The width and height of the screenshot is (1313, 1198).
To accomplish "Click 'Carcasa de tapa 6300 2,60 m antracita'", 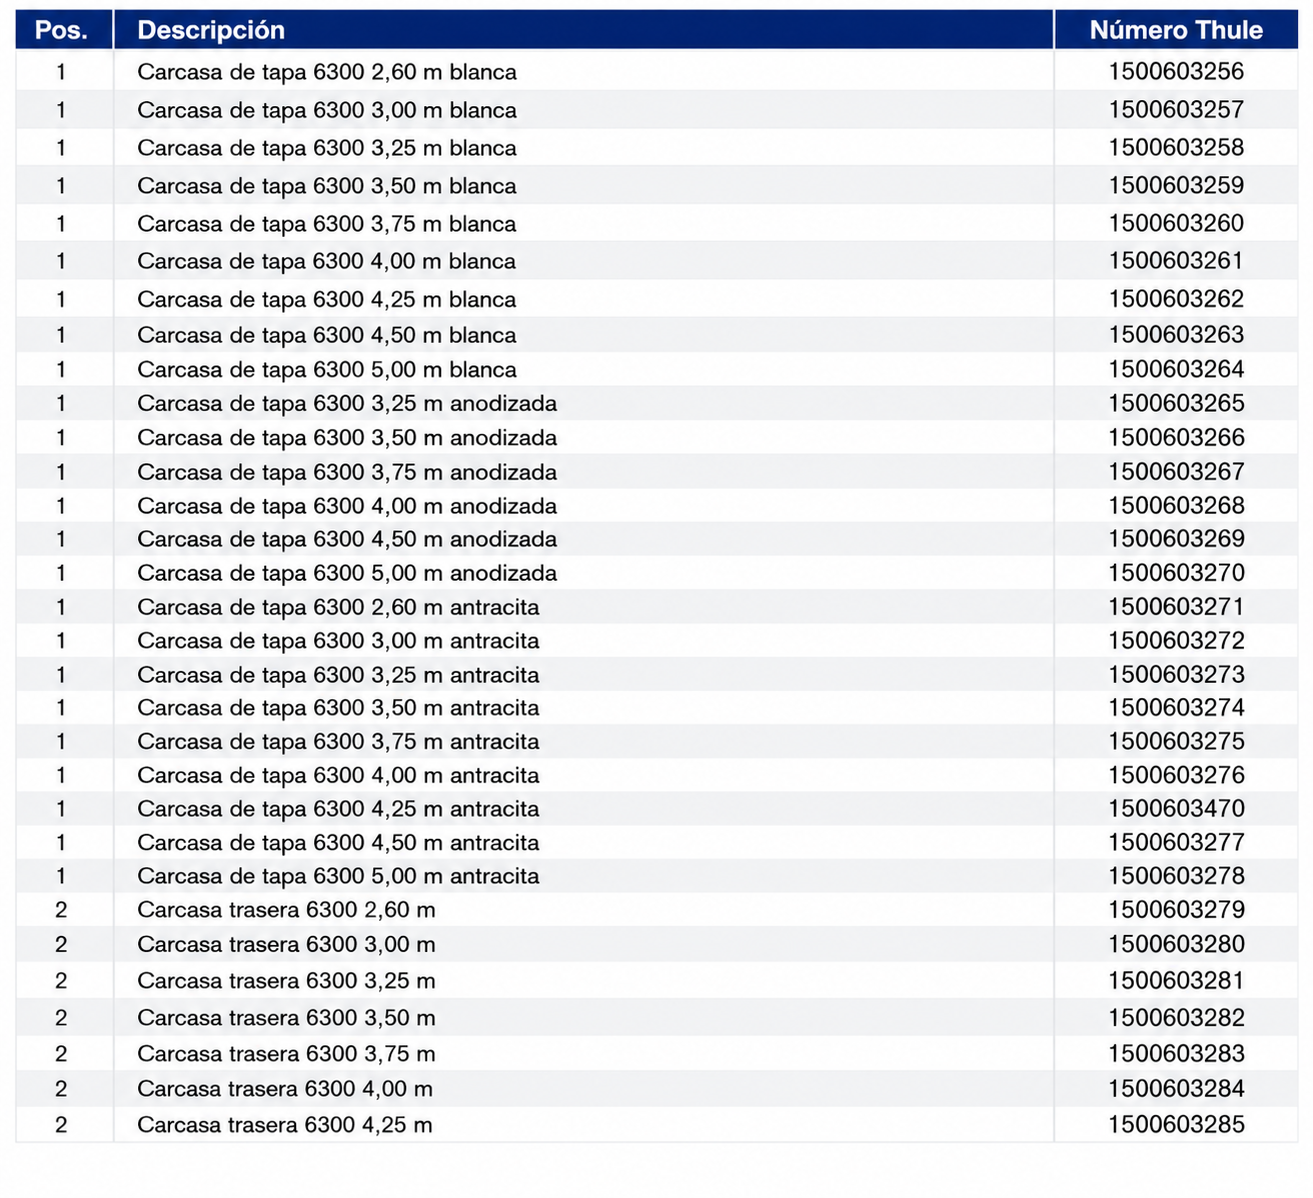I will (x=338, y=607).
